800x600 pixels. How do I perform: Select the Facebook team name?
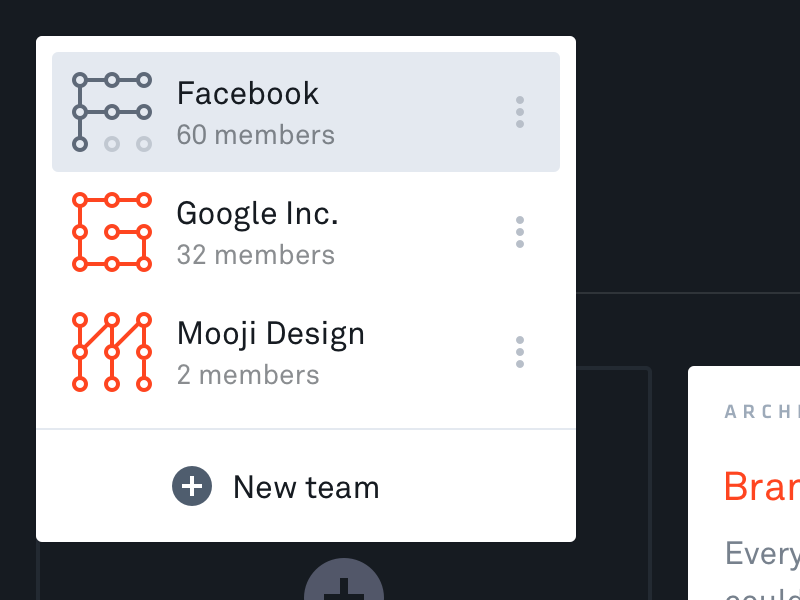tap(248, 94)
